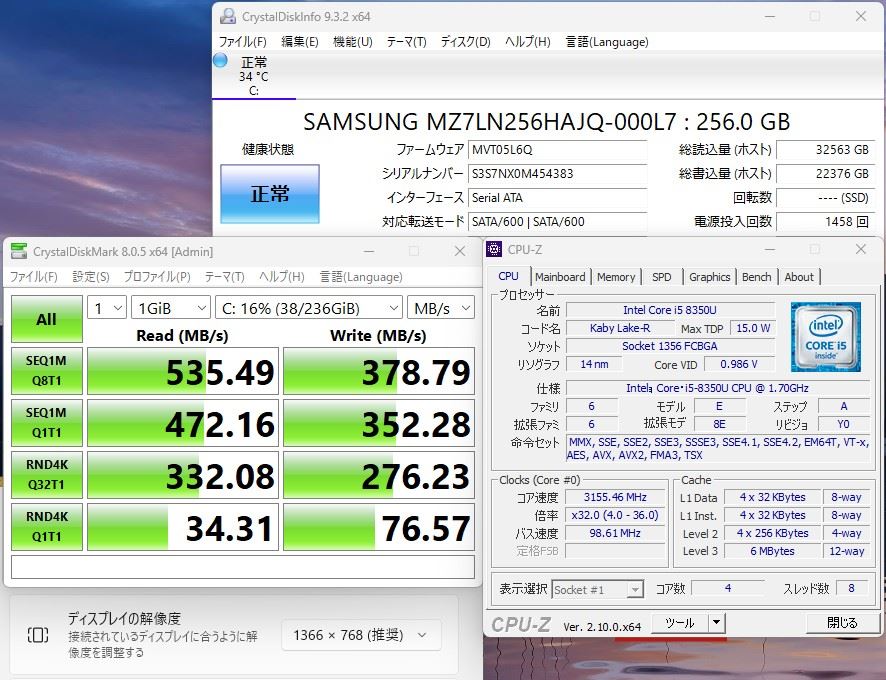Switch to the Mainboard tab in CPU-Z
The width and height of the screenshot is (886, 680).
click(x=560, y=276)
